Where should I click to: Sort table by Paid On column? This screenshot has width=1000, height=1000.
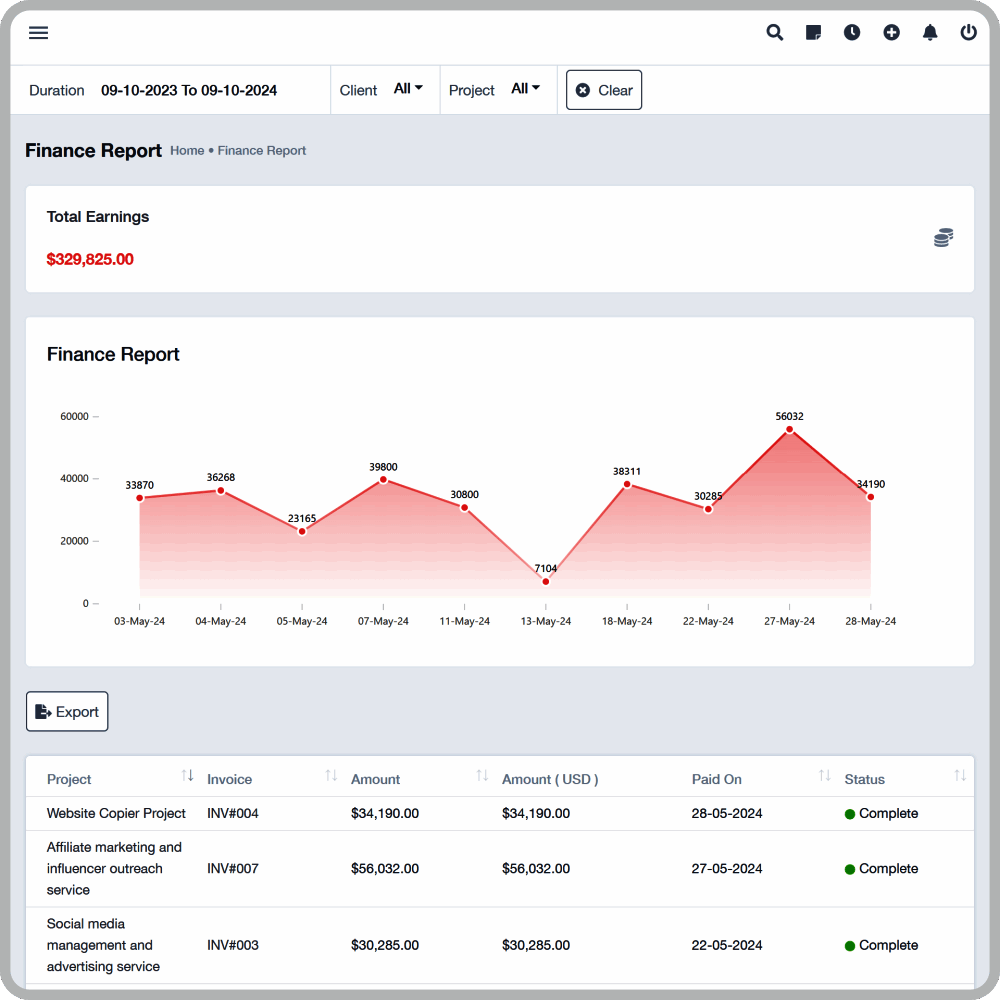824,776
